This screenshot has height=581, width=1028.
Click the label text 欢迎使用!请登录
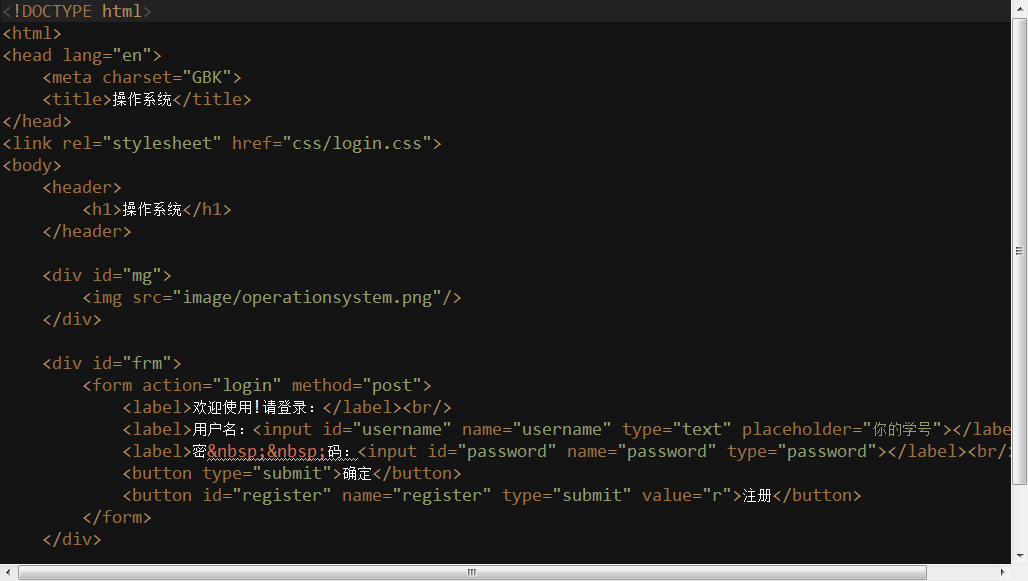point(255,407)
